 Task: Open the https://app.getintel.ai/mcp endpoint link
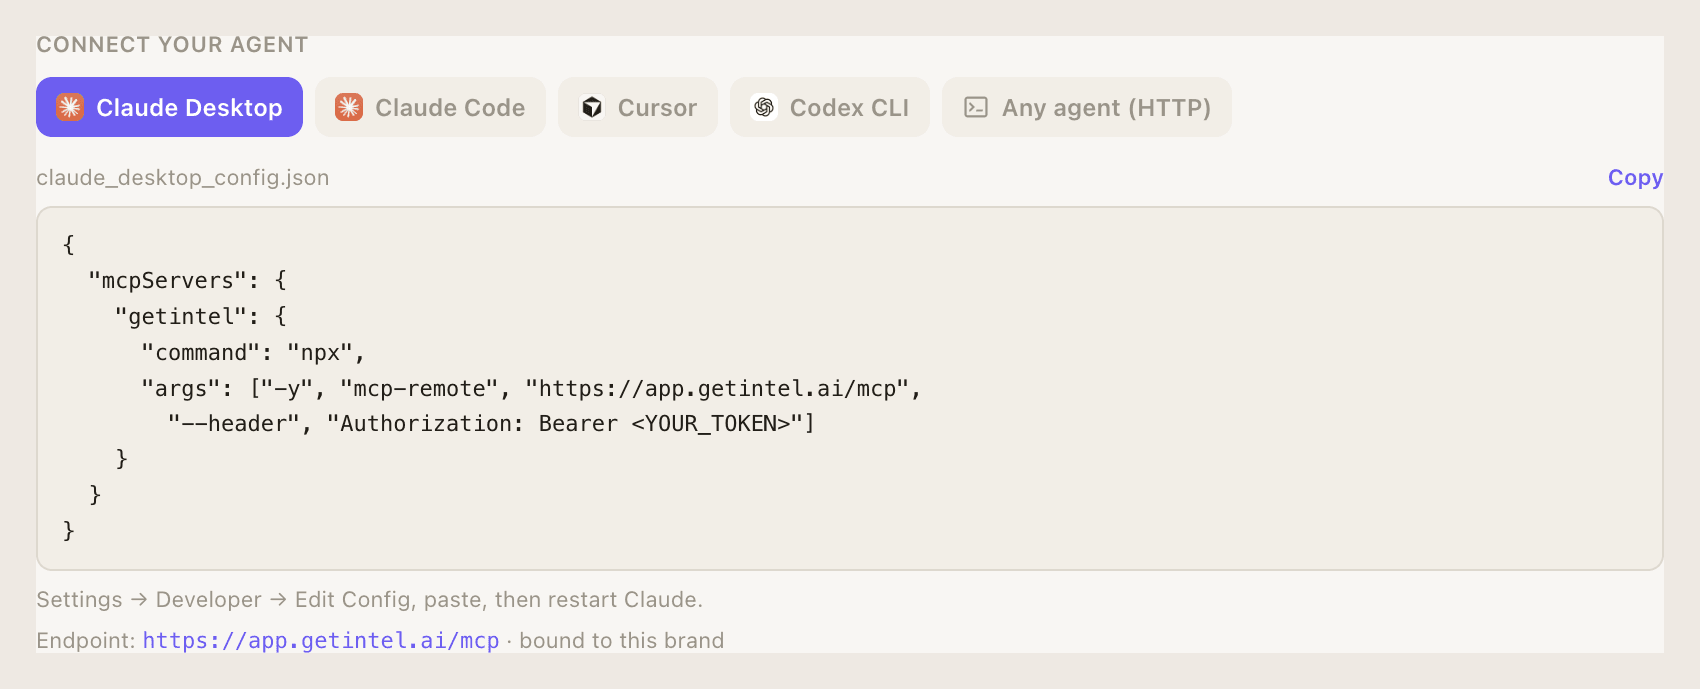(x=321, y=641)
